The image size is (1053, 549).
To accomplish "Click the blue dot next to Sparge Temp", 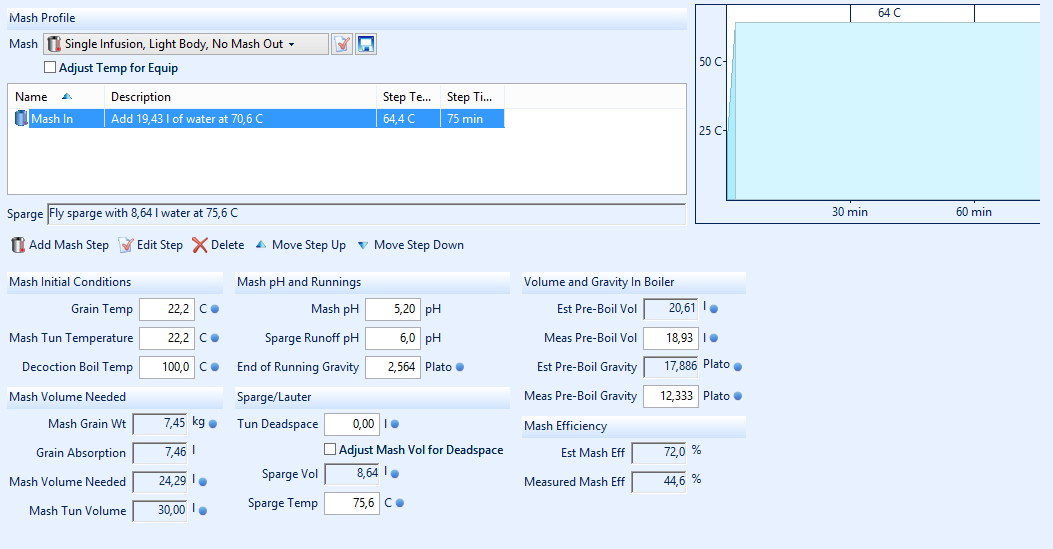I will click(400, 503).
